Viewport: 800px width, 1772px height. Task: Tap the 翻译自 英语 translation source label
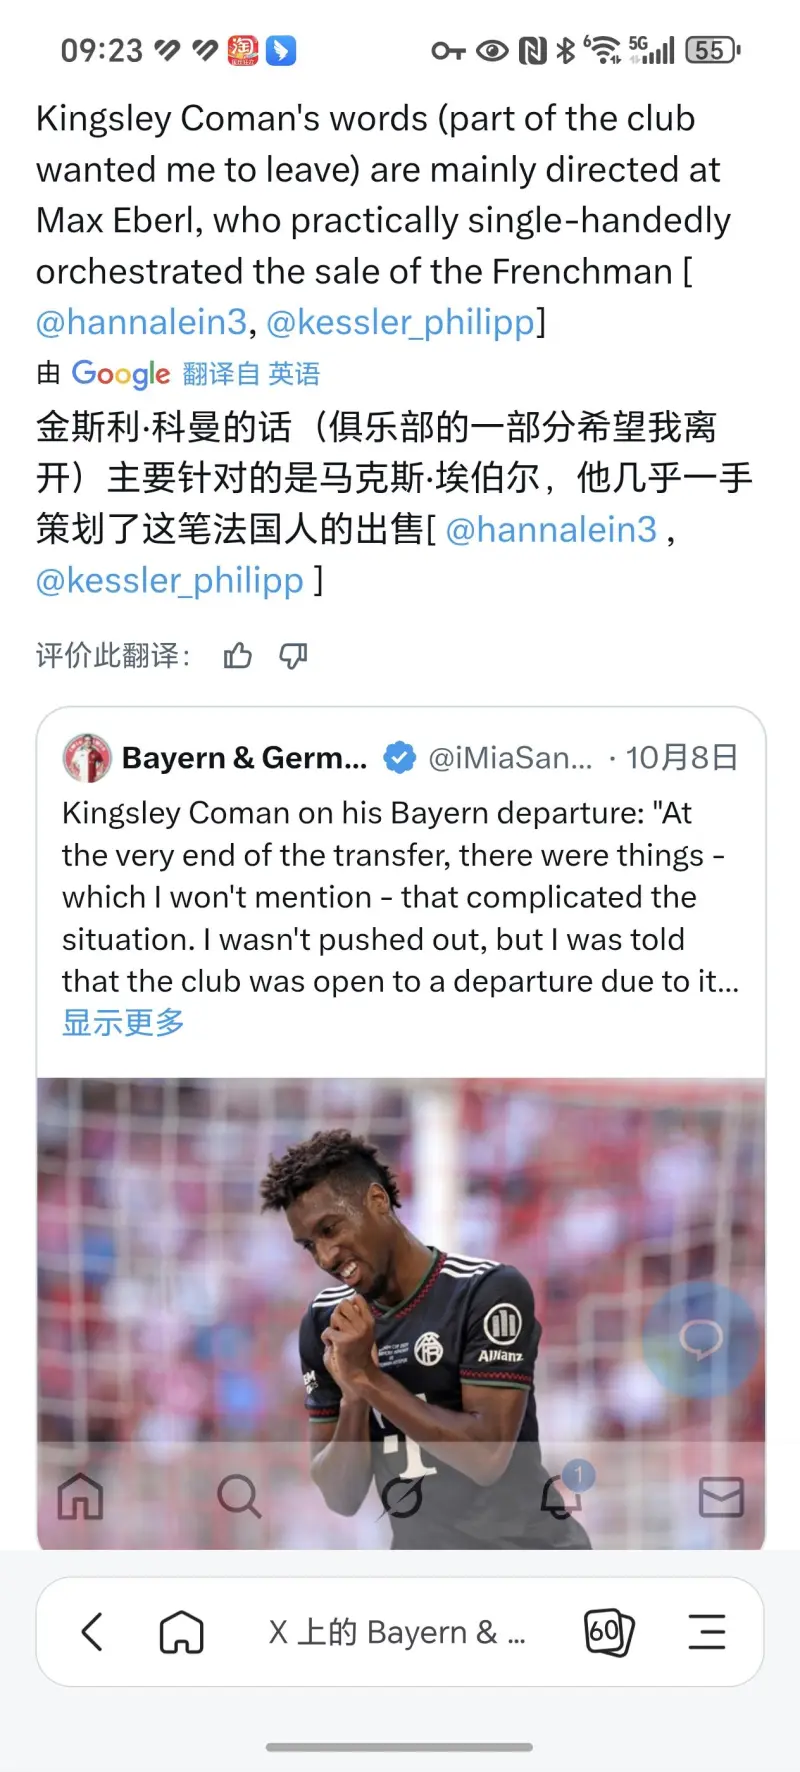click(251, 374)
